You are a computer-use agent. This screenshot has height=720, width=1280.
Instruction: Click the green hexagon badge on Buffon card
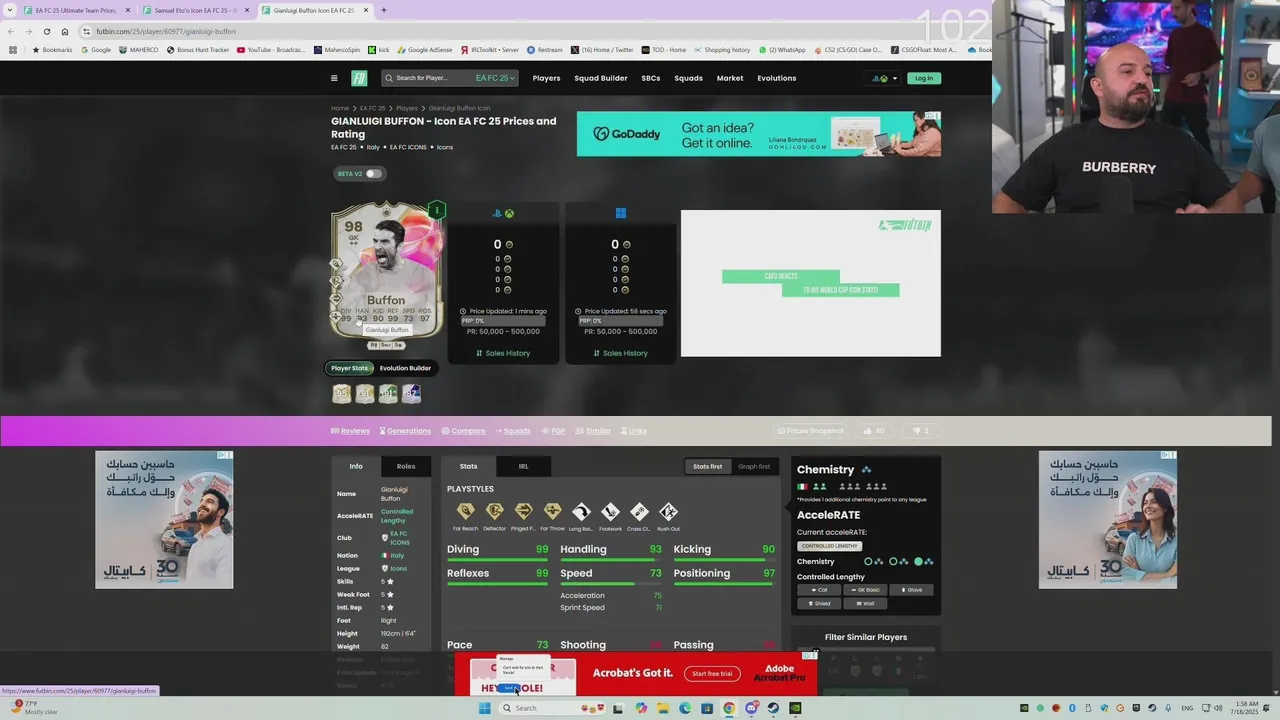coord(436,210)
